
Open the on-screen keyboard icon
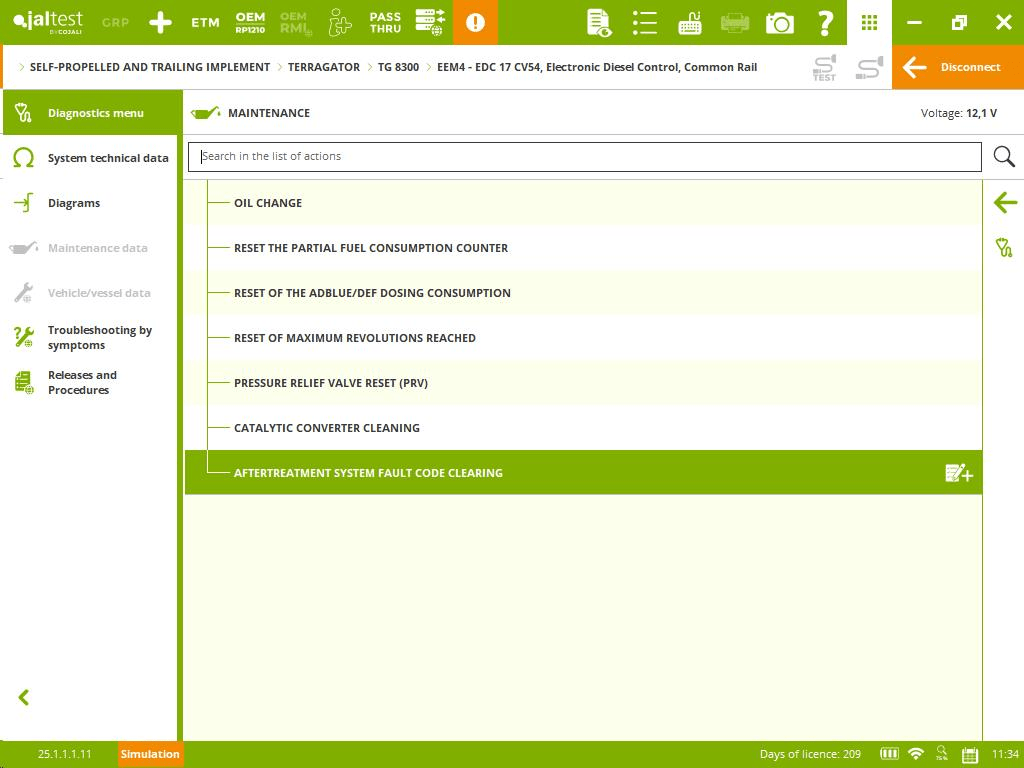click(690, 22)
